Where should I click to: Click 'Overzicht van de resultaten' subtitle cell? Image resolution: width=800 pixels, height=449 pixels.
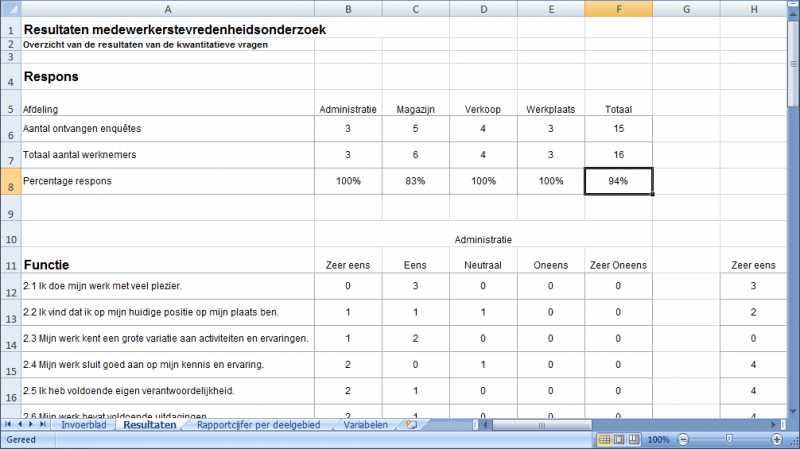[168, 44]
